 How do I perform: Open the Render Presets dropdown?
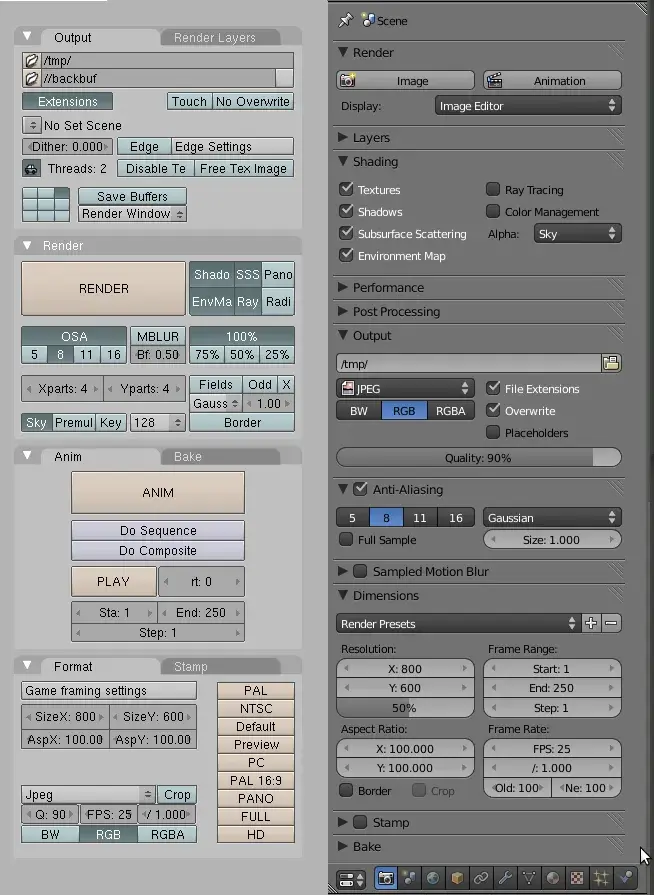coord(458,623)
